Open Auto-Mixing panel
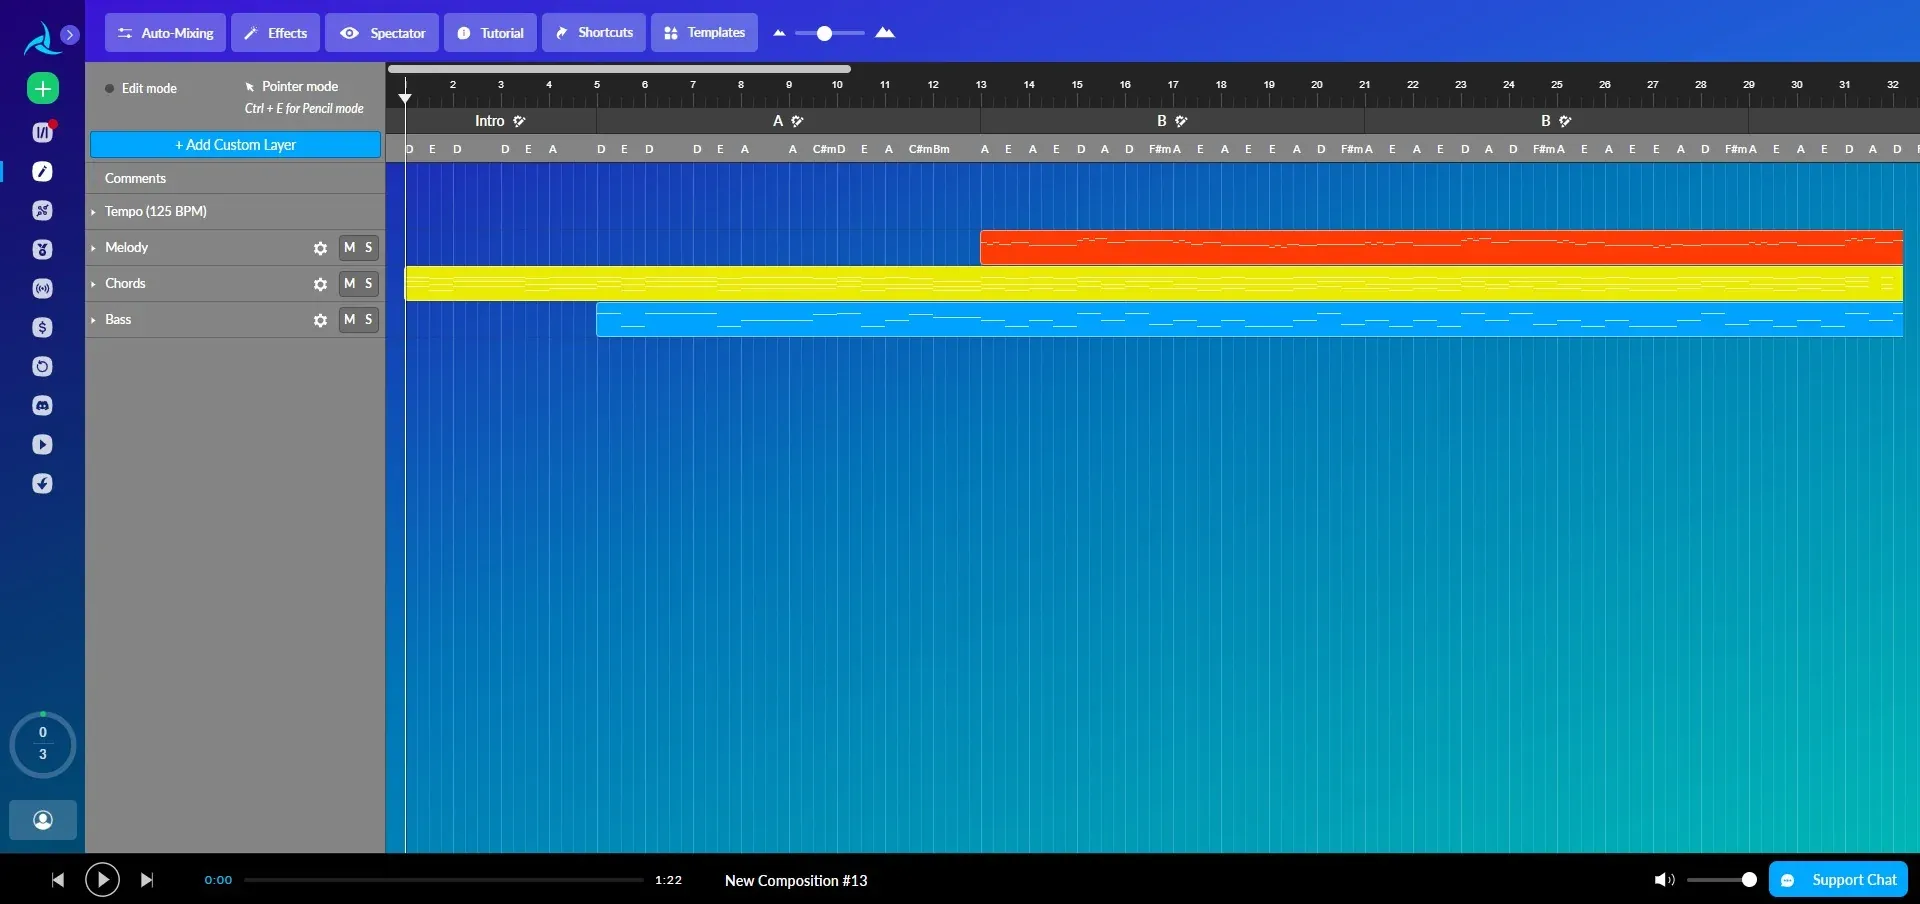 165,33
